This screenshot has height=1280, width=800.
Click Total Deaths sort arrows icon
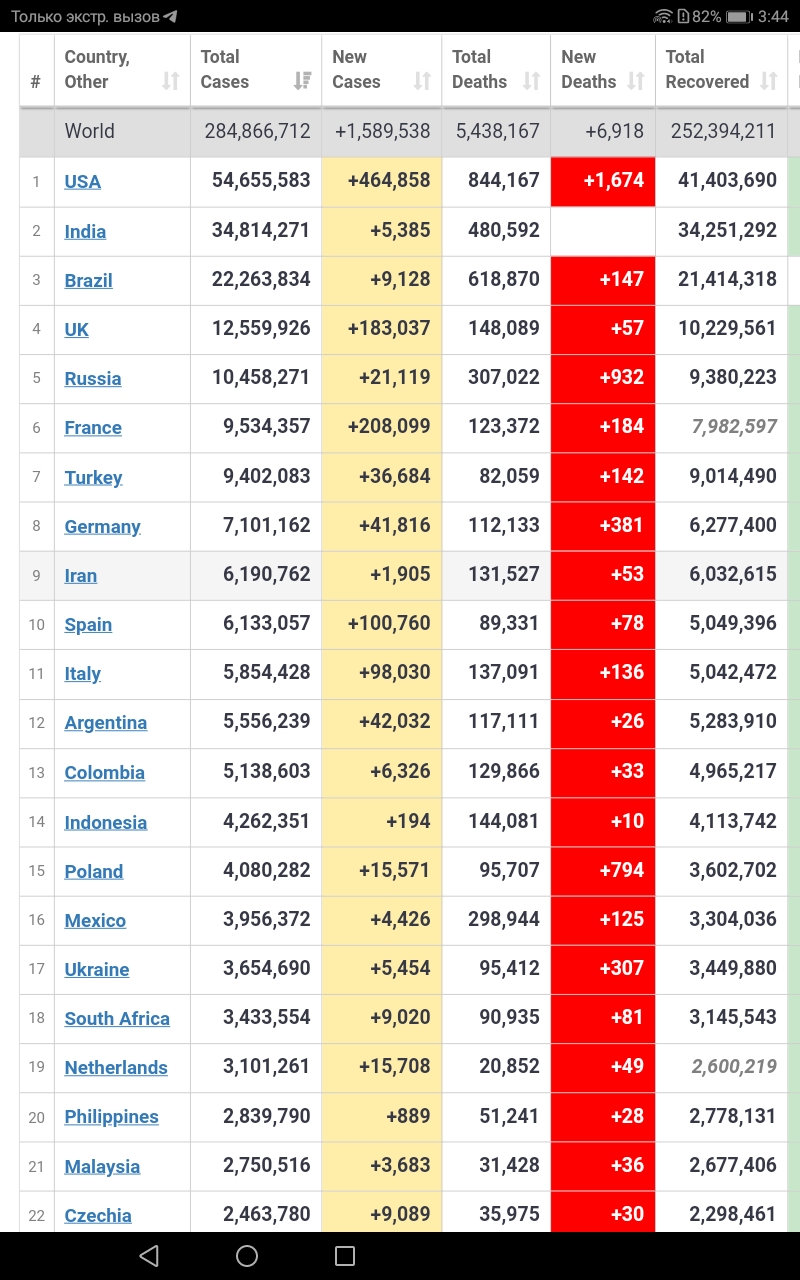pyautogui.click(x=531, y=82)
